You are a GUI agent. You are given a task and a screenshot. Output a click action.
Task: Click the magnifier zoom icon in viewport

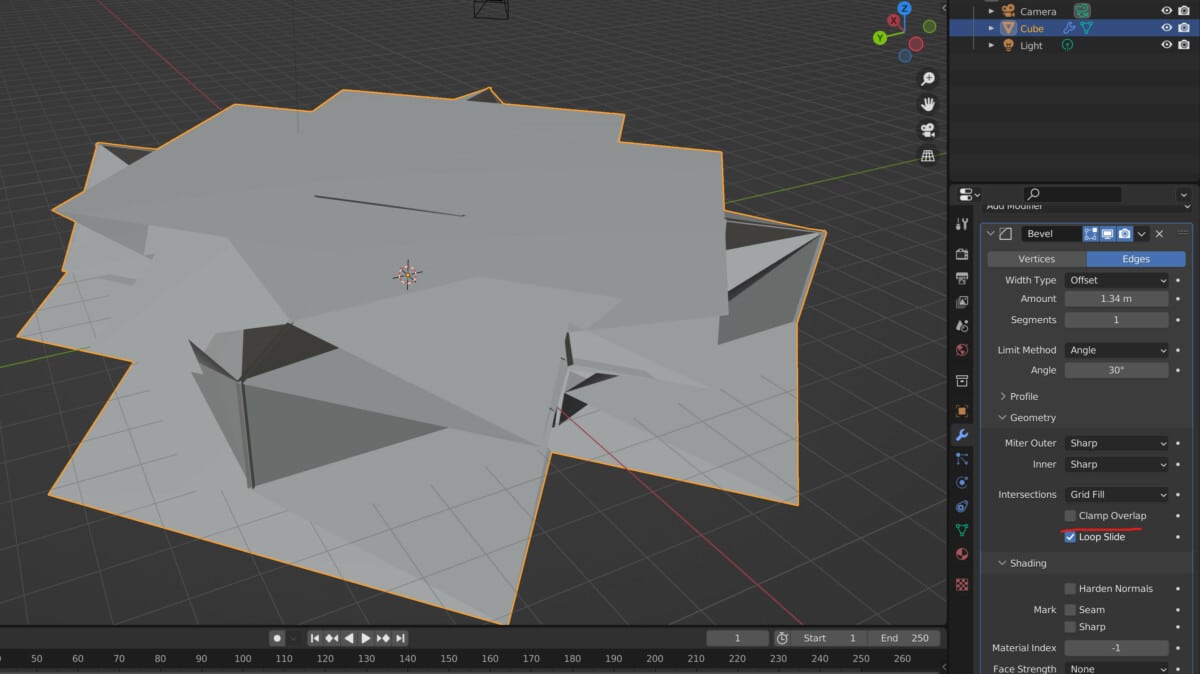tap(928, 78)
